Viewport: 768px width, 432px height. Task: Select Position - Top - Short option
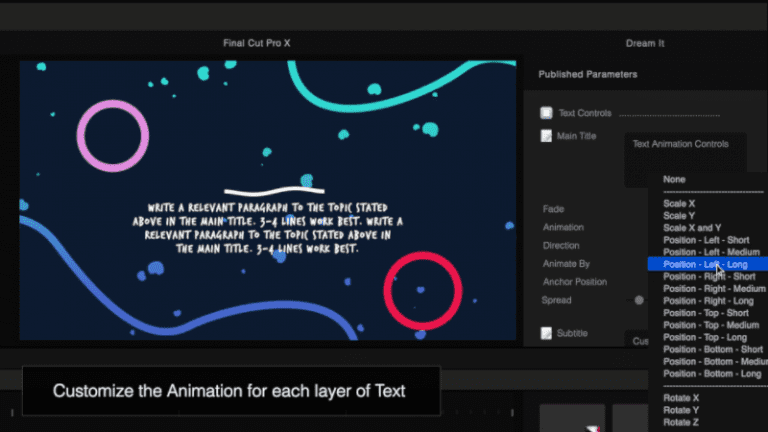[706, 313]
